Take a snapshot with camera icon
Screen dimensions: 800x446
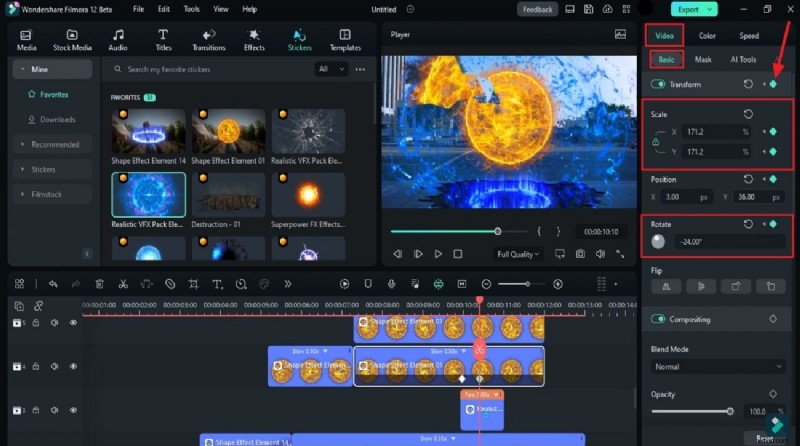pyautogui.click(x=580, y=254)
